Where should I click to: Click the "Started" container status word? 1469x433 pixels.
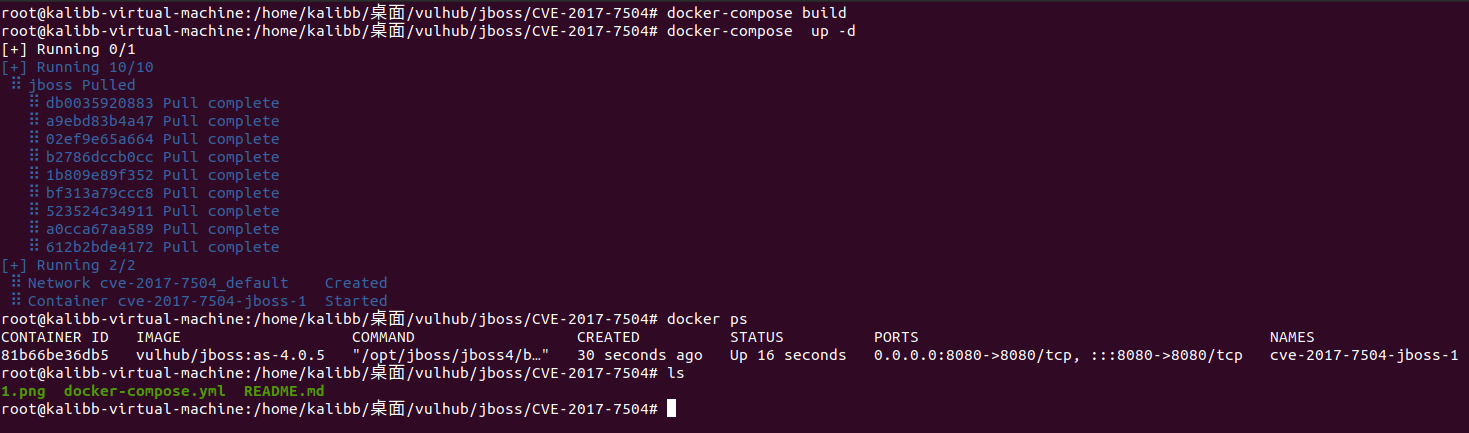356,301
